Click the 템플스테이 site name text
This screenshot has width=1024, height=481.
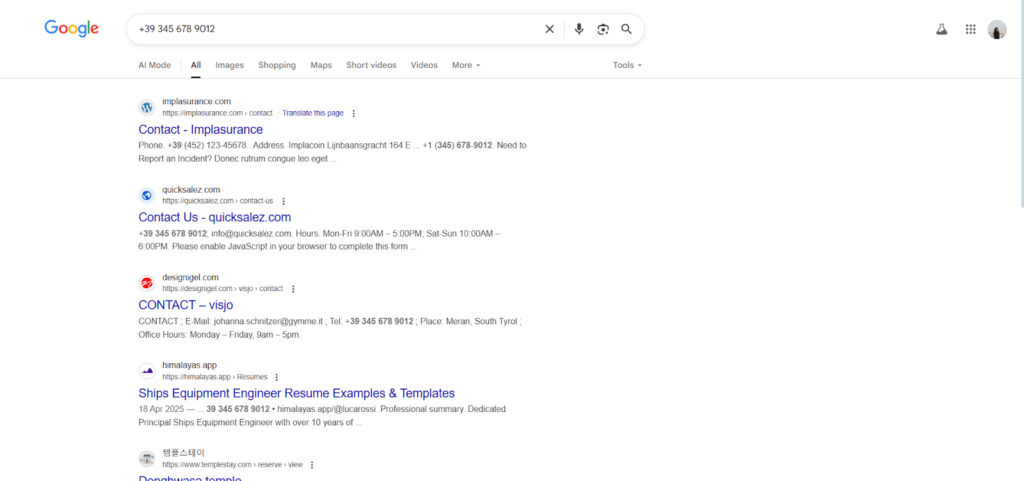tap(184, 453)
